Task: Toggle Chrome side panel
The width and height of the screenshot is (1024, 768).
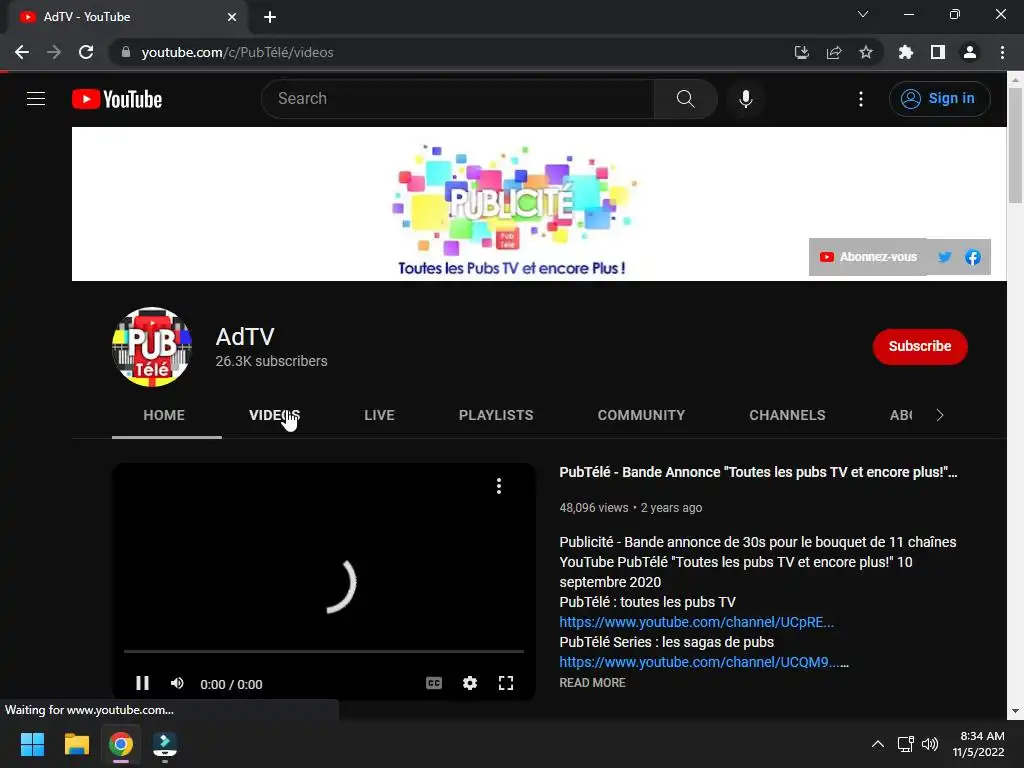Action: tap(937, 52)
